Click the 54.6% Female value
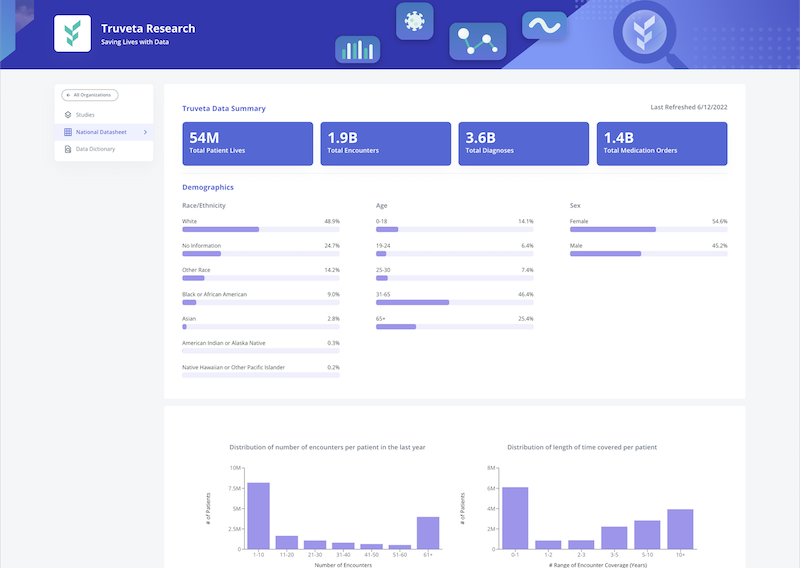Viewport: 800px width, 568px height. coord(719,221)
